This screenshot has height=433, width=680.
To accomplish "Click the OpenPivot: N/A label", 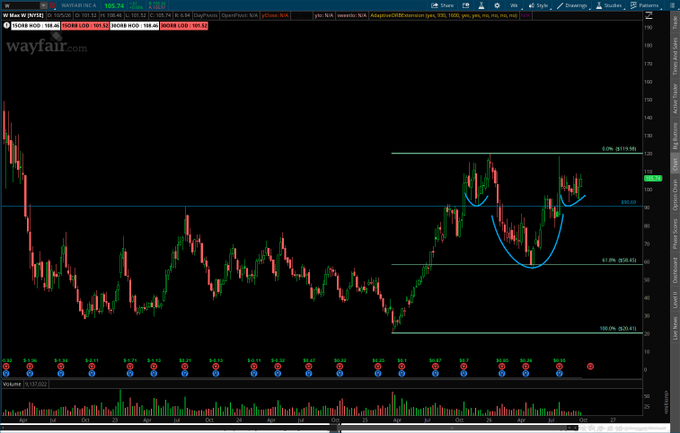I will [239, 16].
